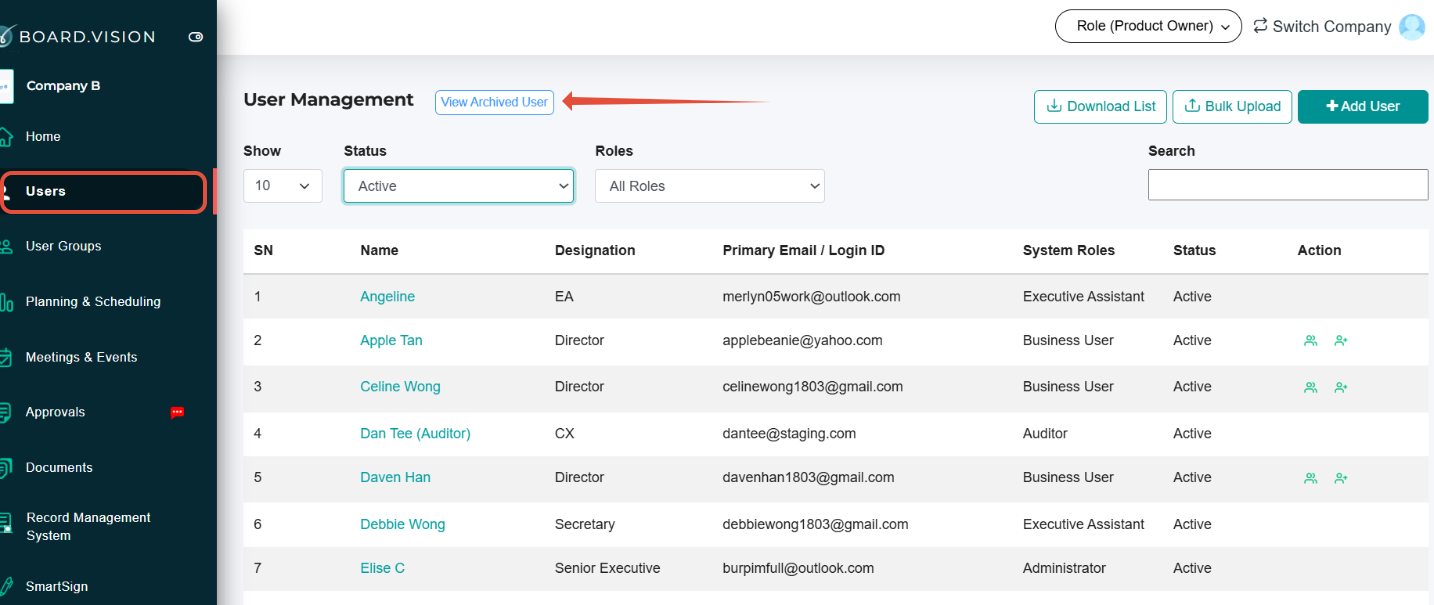This screenshot has width=1434, height=605.
Task: Open the All Roles dropdown
Action: [x=710, y=186]
